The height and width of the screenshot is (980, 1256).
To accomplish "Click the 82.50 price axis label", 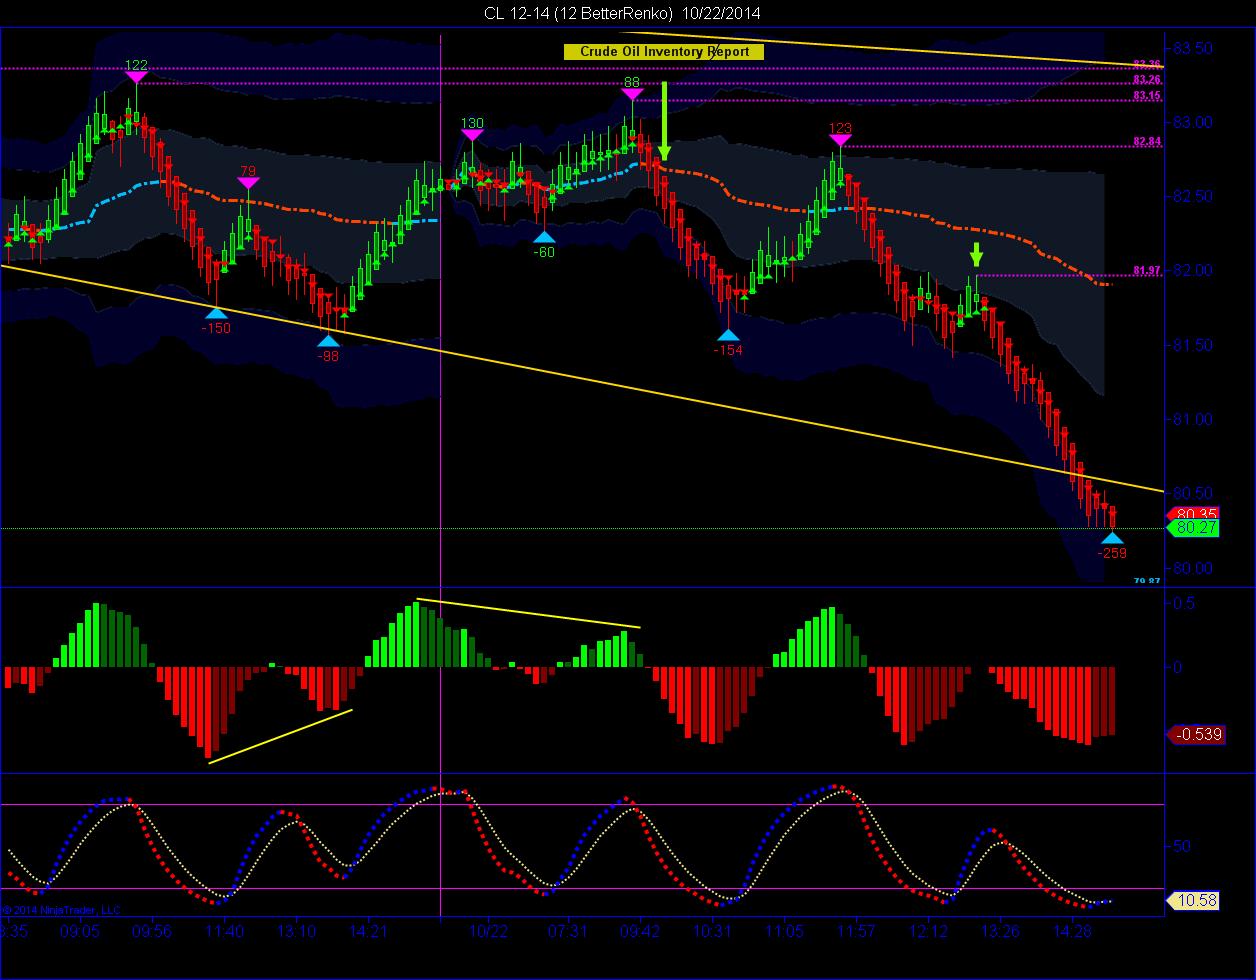I will (1192, 196).
